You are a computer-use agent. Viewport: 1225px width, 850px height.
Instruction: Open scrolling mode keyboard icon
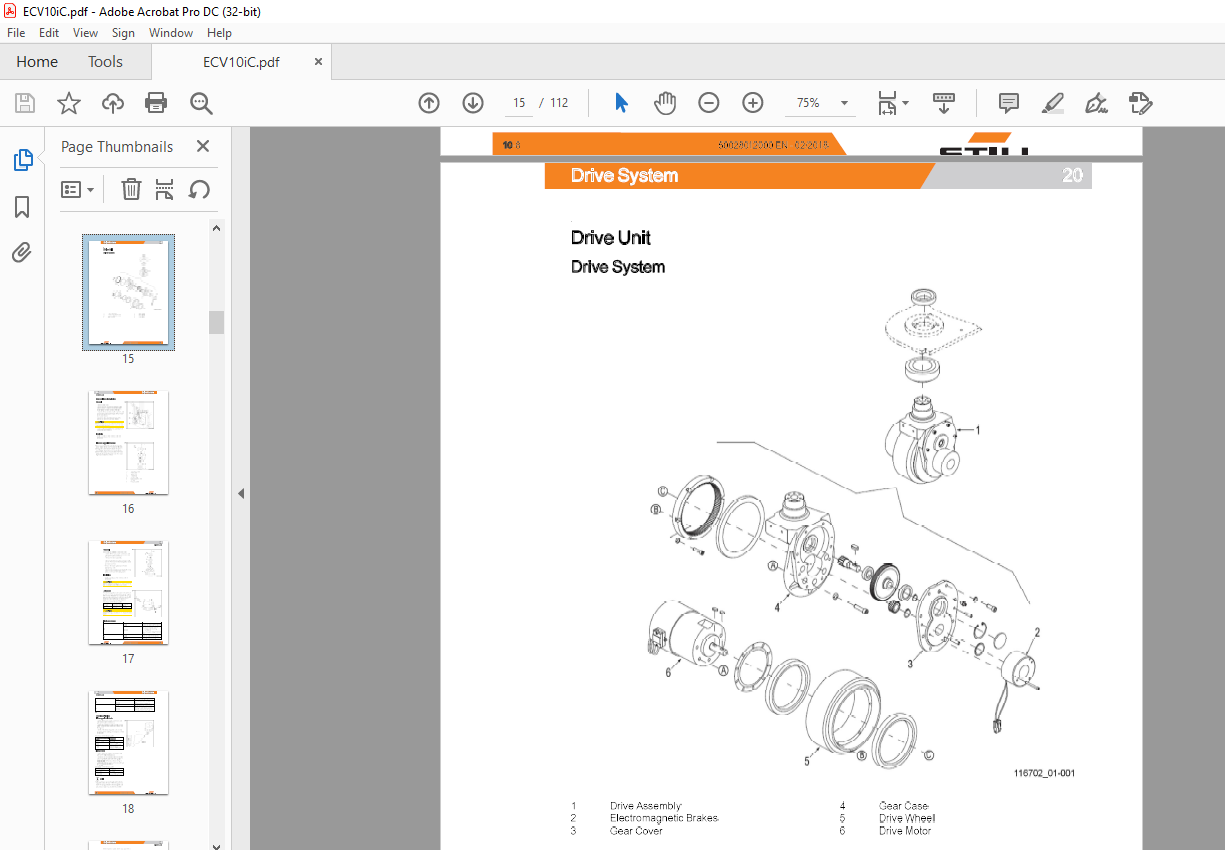click(x=944, y=103)
